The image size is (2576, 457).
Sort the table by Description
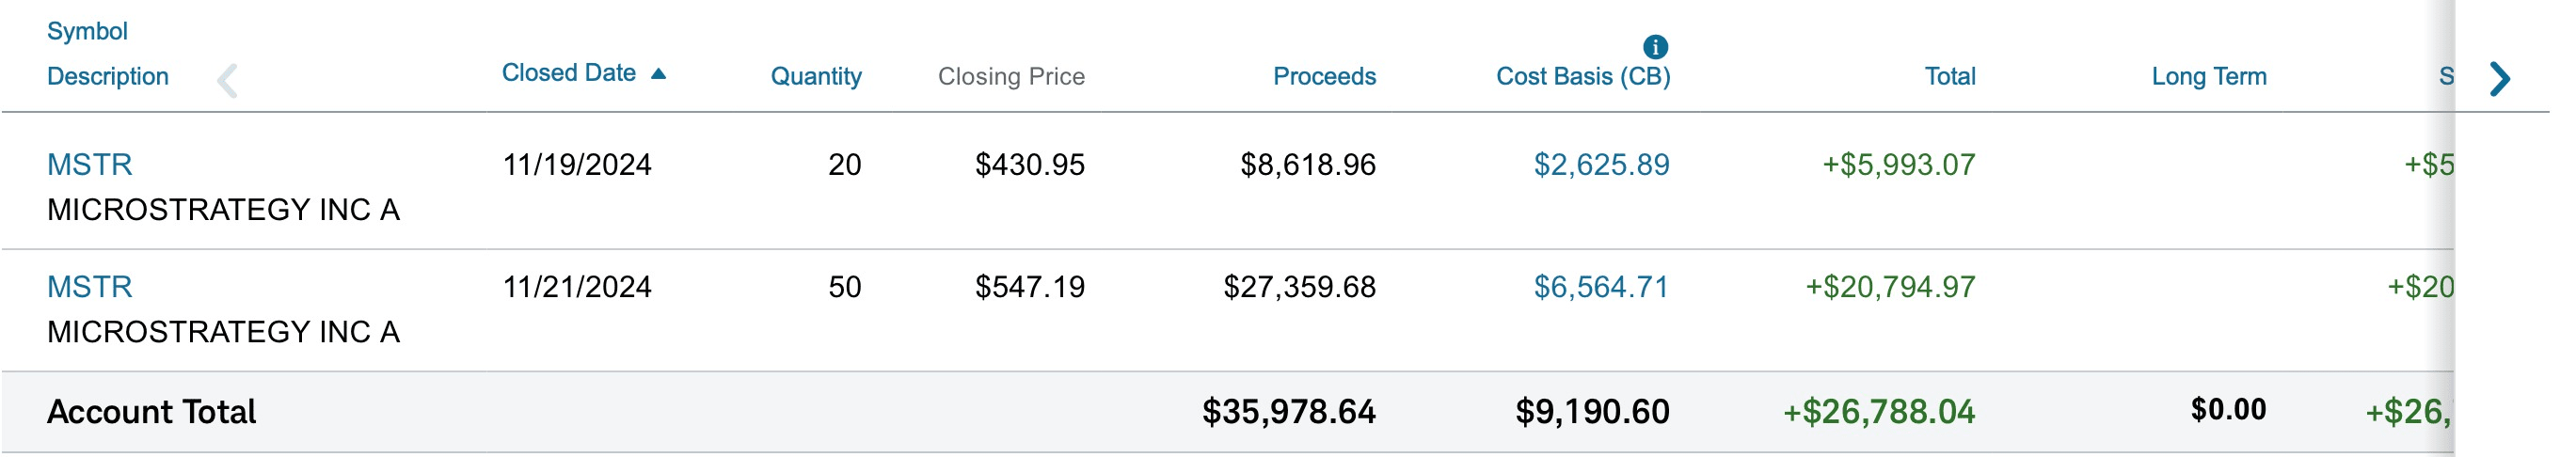point(108,77)
